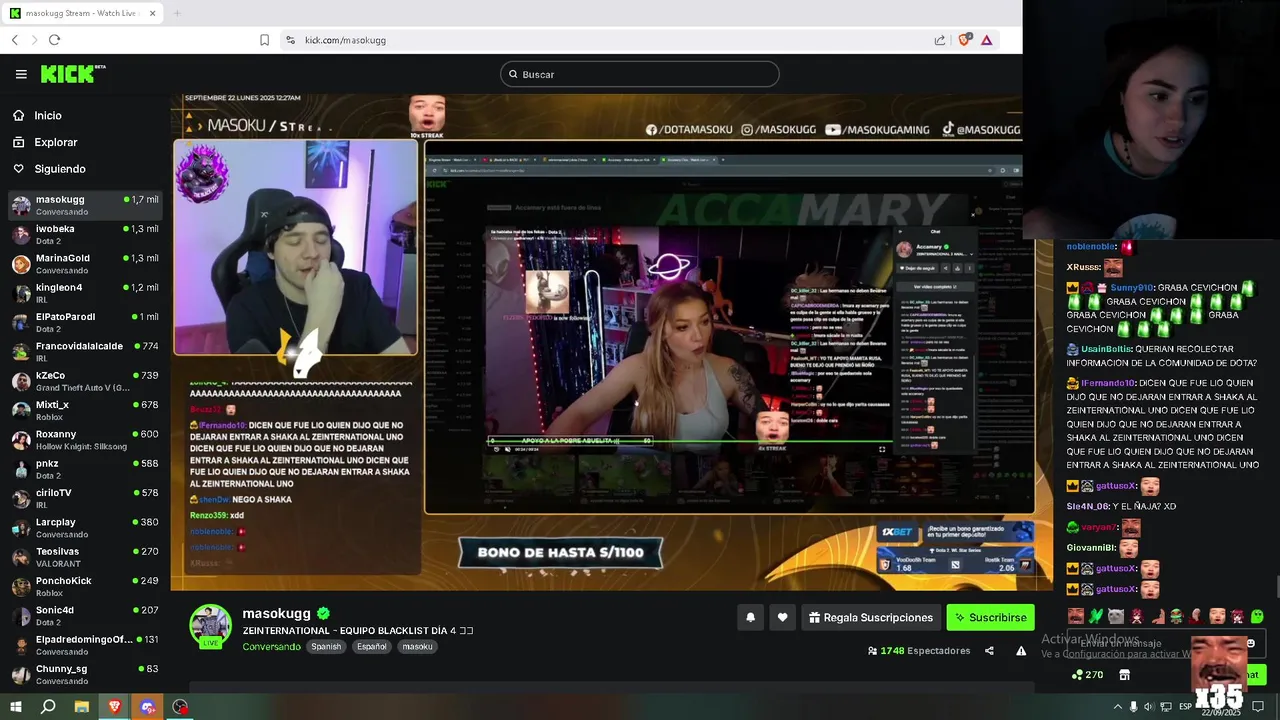Screen dimensions: 1280x720
Task: Select the masokugg Stream browser tab
Action: pos(80,13)
